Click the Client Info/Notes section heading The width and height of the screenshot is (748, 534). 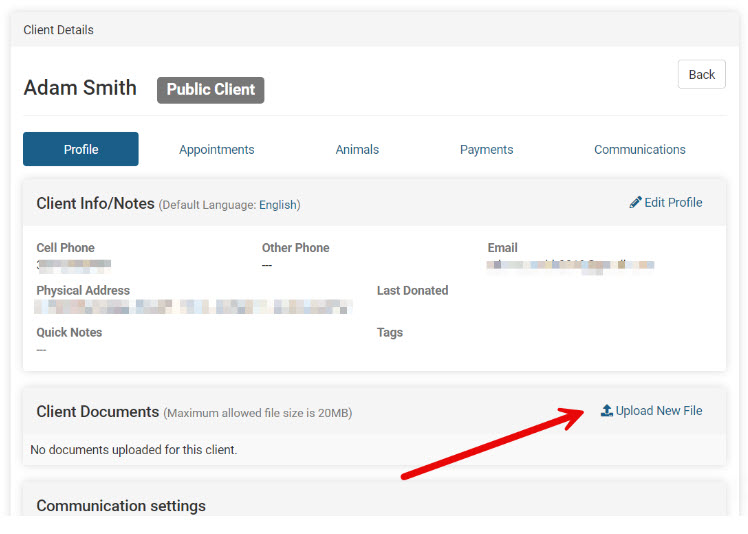tap(95, 203)
